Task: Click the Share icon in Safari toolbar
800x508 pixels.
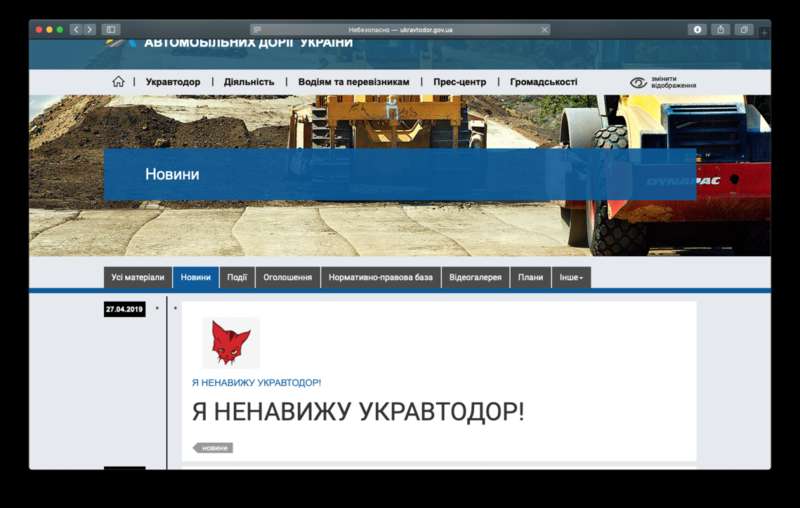Action: pos(720,30)
